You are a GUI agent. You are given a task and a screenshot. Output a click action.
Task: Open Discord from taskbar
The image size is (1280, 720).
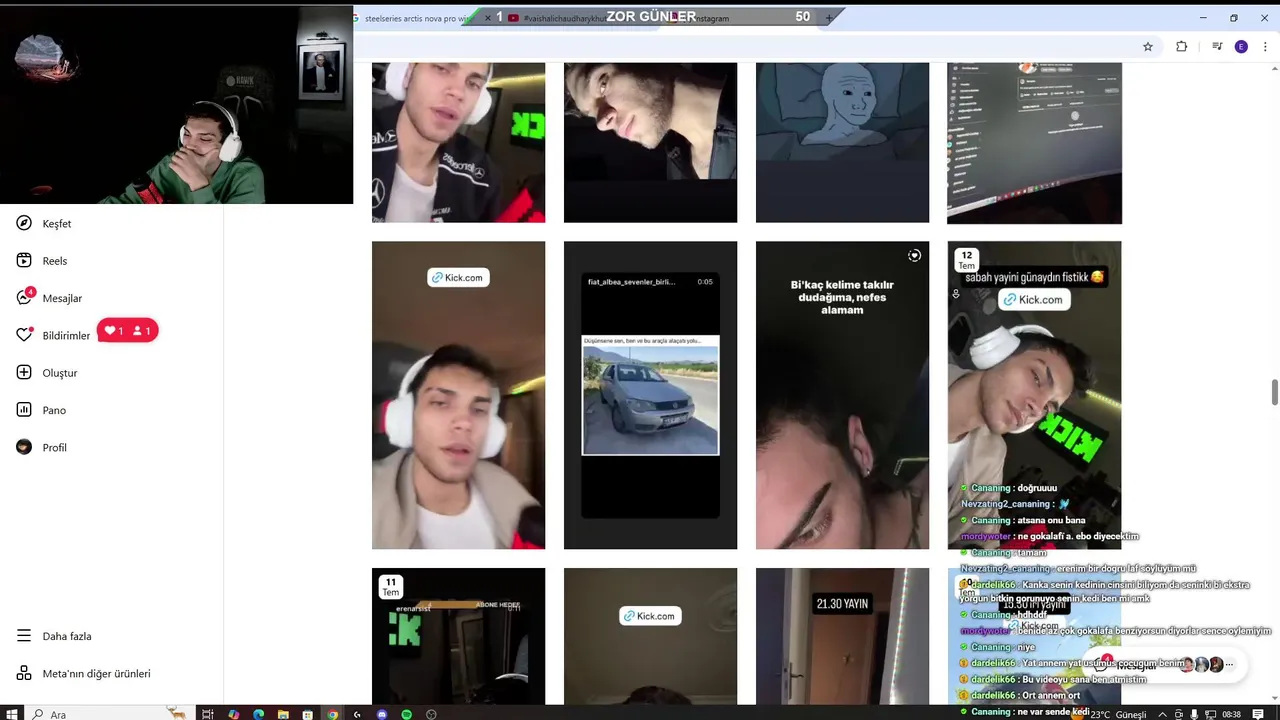coord(382,714)
